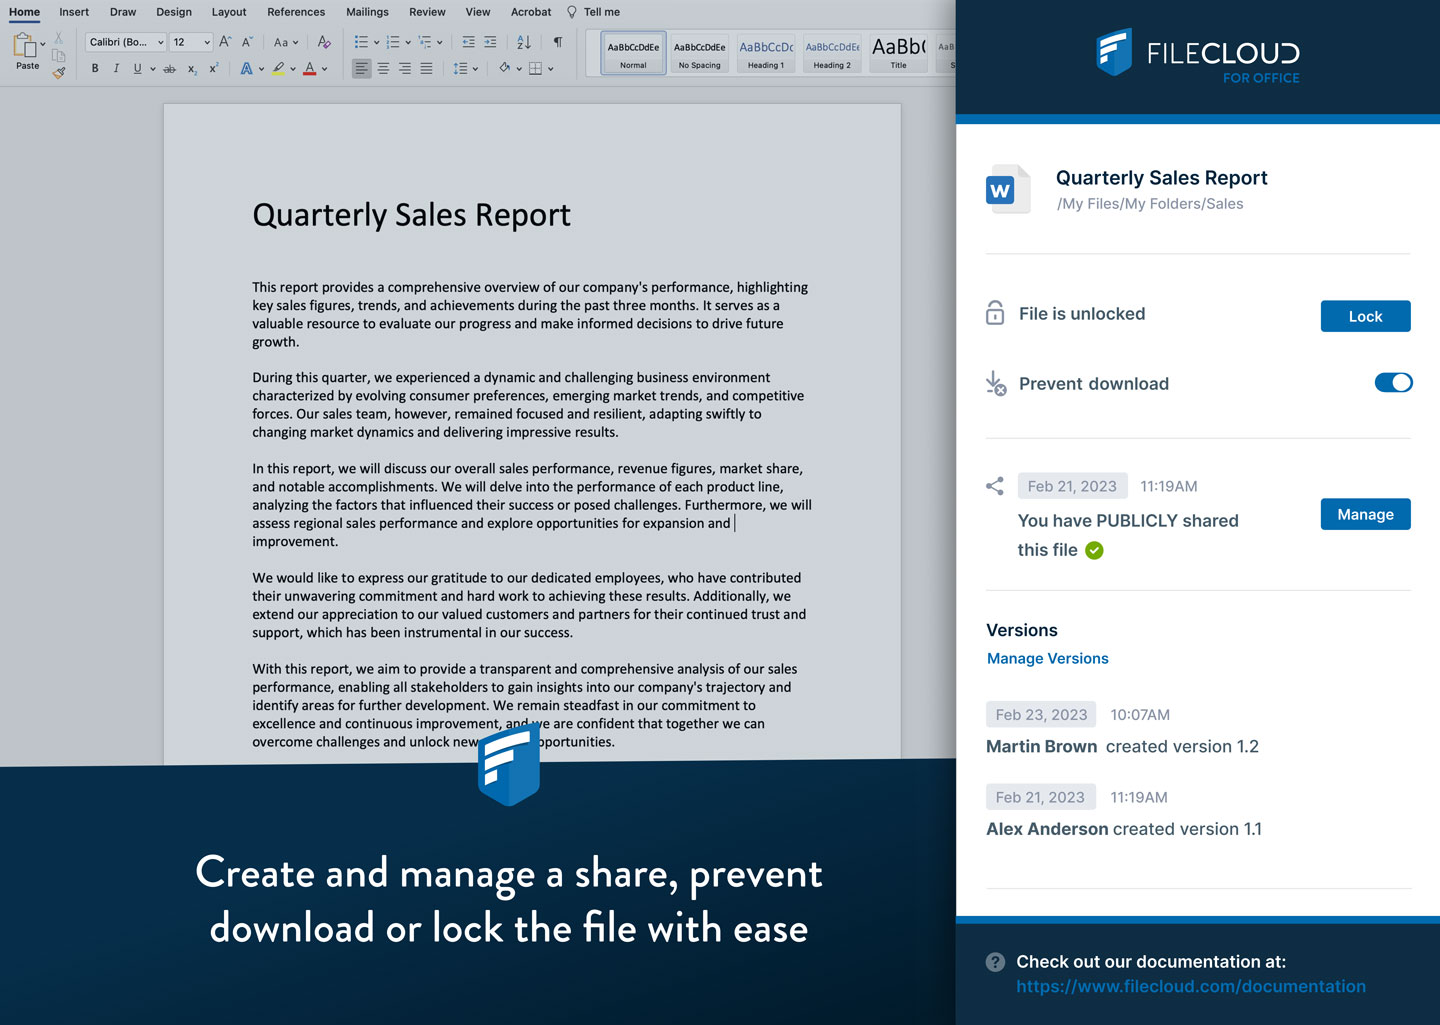Toggle bold formatting in the ribbon
Image resolution: width=1440 pixels, height=1025 pixels.
coord(94,68)
